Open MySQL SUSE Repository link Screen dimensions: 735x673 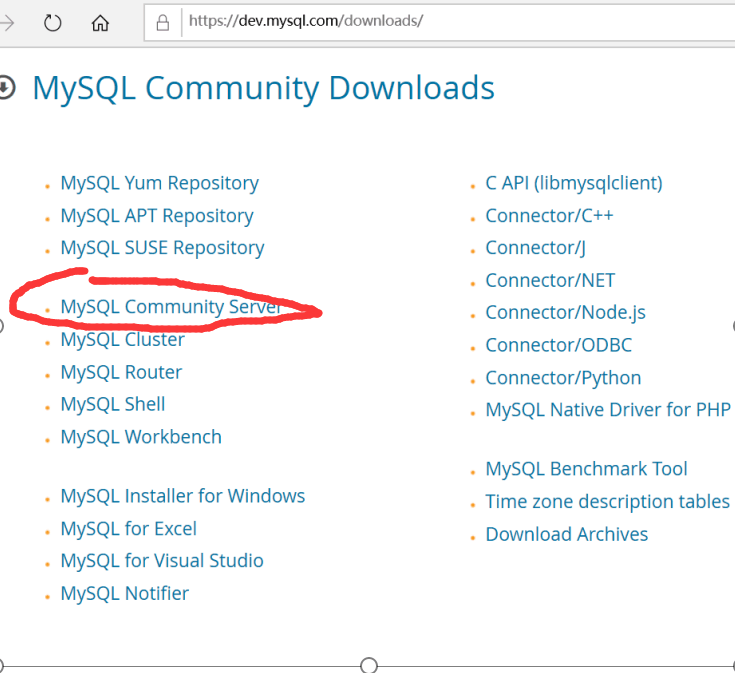tap(162, 248)
